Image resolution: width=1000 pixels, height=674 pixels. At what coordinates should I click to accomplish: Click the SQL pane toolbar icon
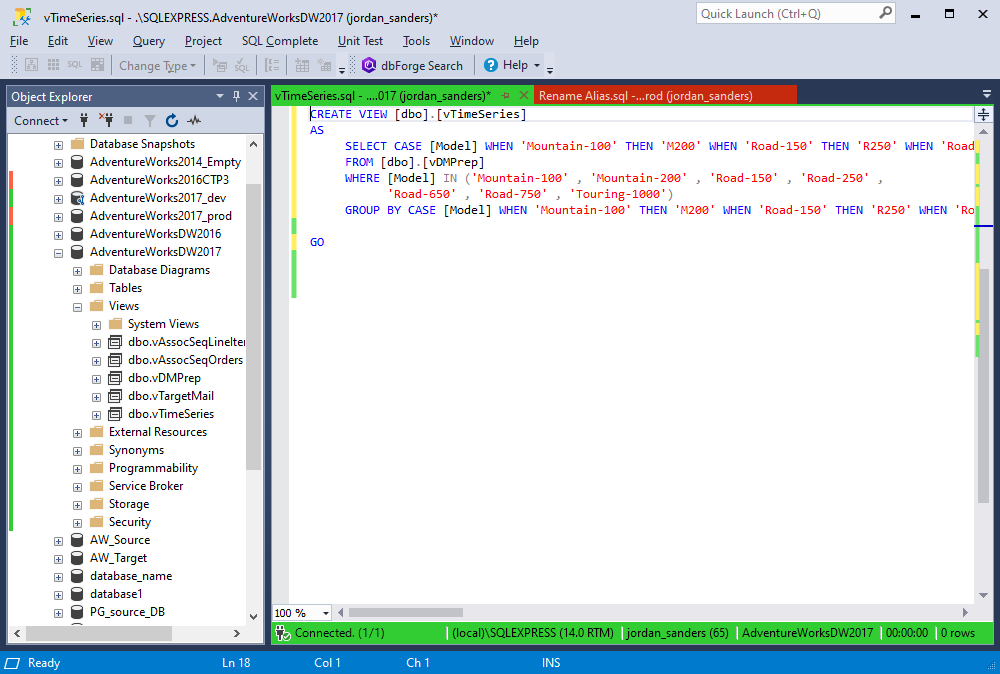pos(75,65)
